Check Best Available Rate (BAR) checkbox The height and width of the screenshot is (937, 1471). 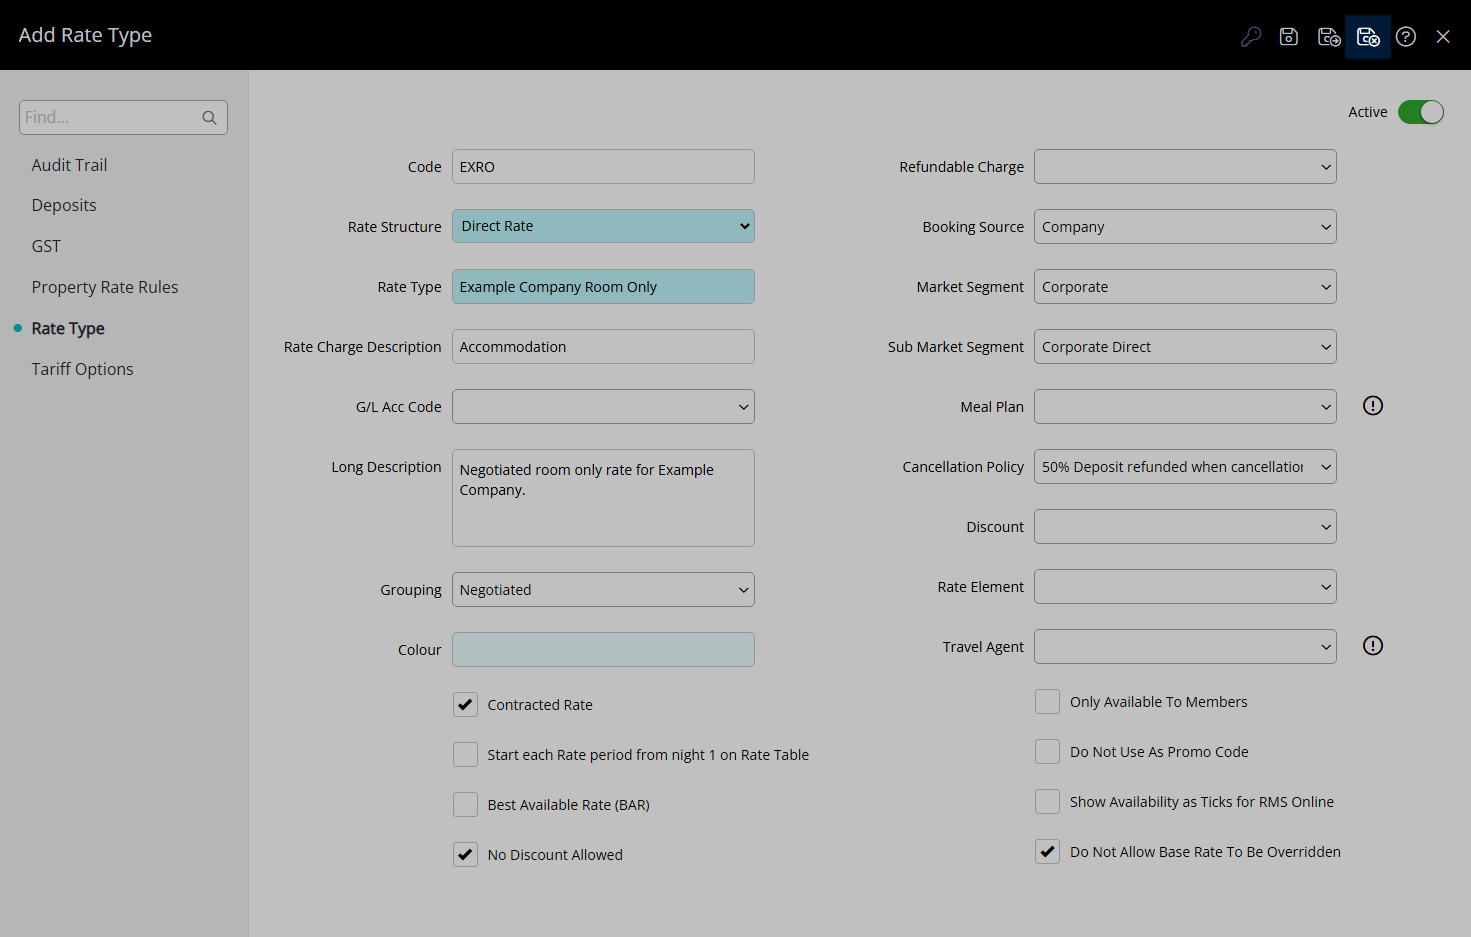coord(465,805)
